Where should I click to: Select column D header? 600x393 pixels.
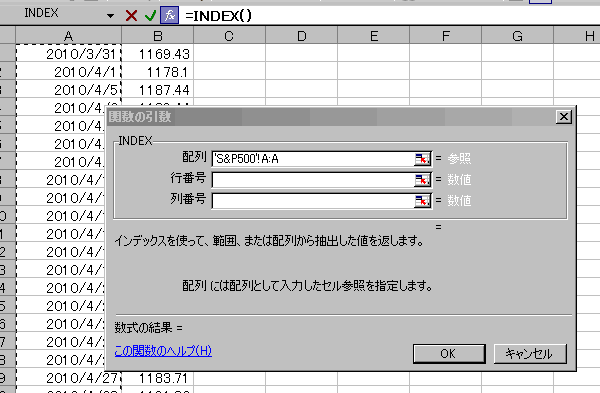(x=302, y=36)
